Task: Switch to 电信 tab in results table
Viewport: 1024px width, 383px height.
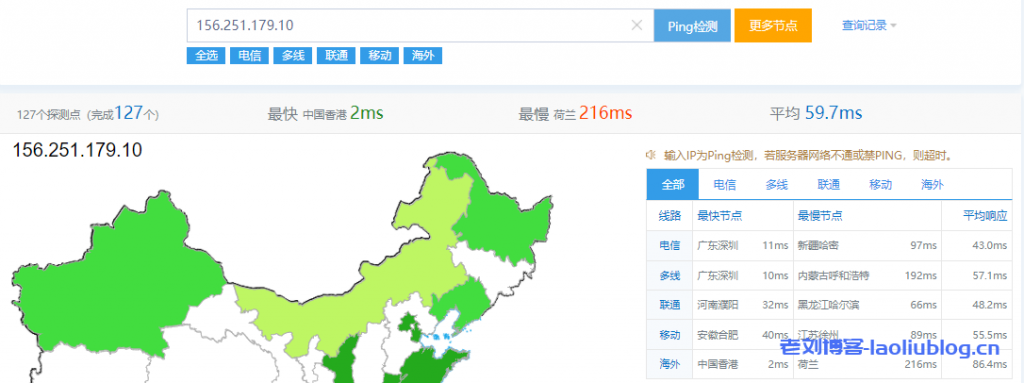Action: pyautogui.click(x=724, y=184)
